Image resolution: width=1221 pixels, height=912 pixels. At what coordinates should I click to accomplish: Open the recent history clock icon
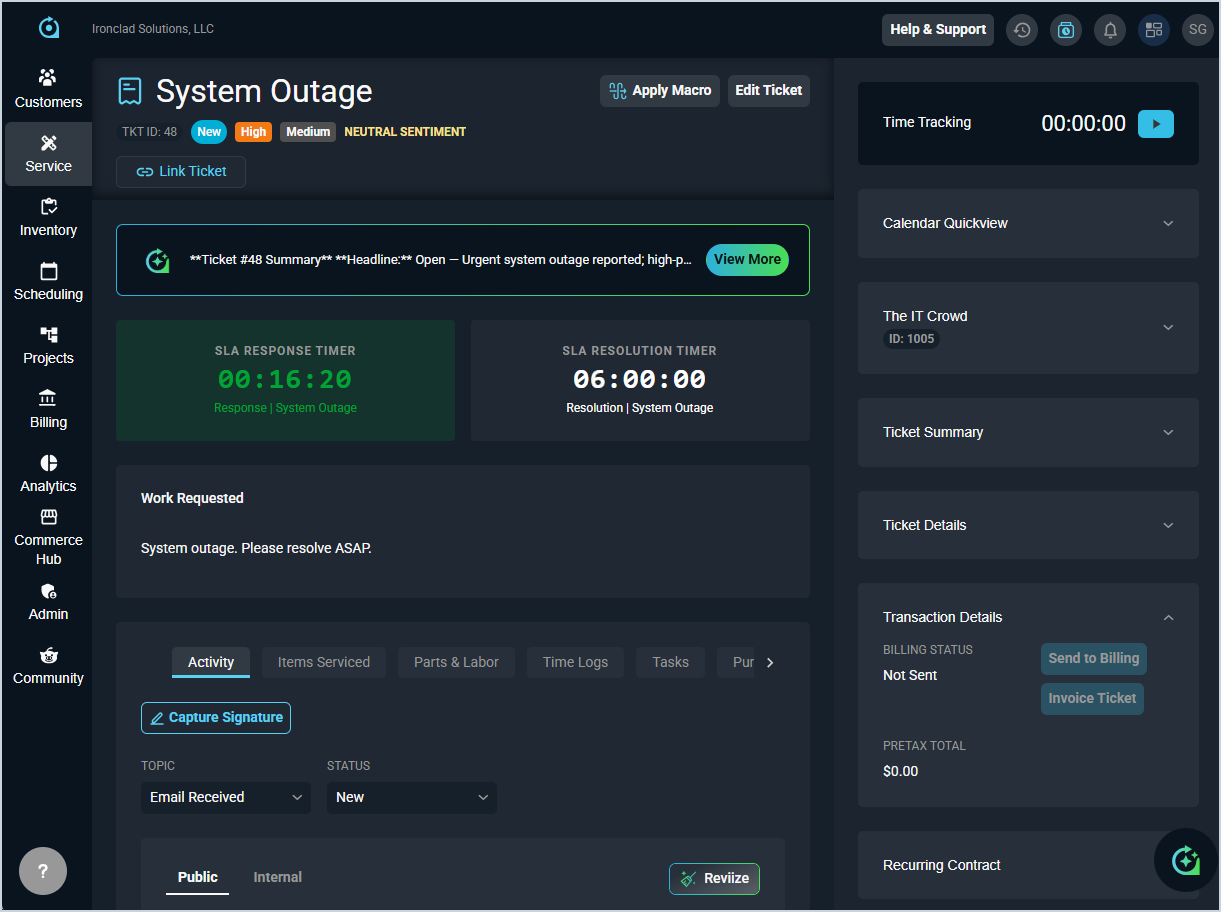click(1021, 30)
